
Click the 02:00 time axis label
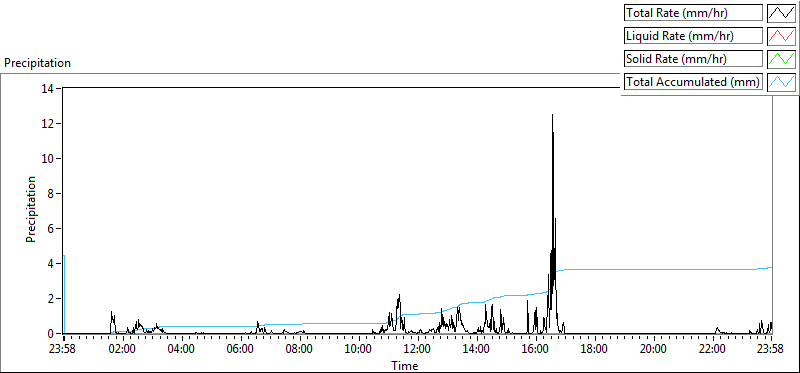[122, 350]
